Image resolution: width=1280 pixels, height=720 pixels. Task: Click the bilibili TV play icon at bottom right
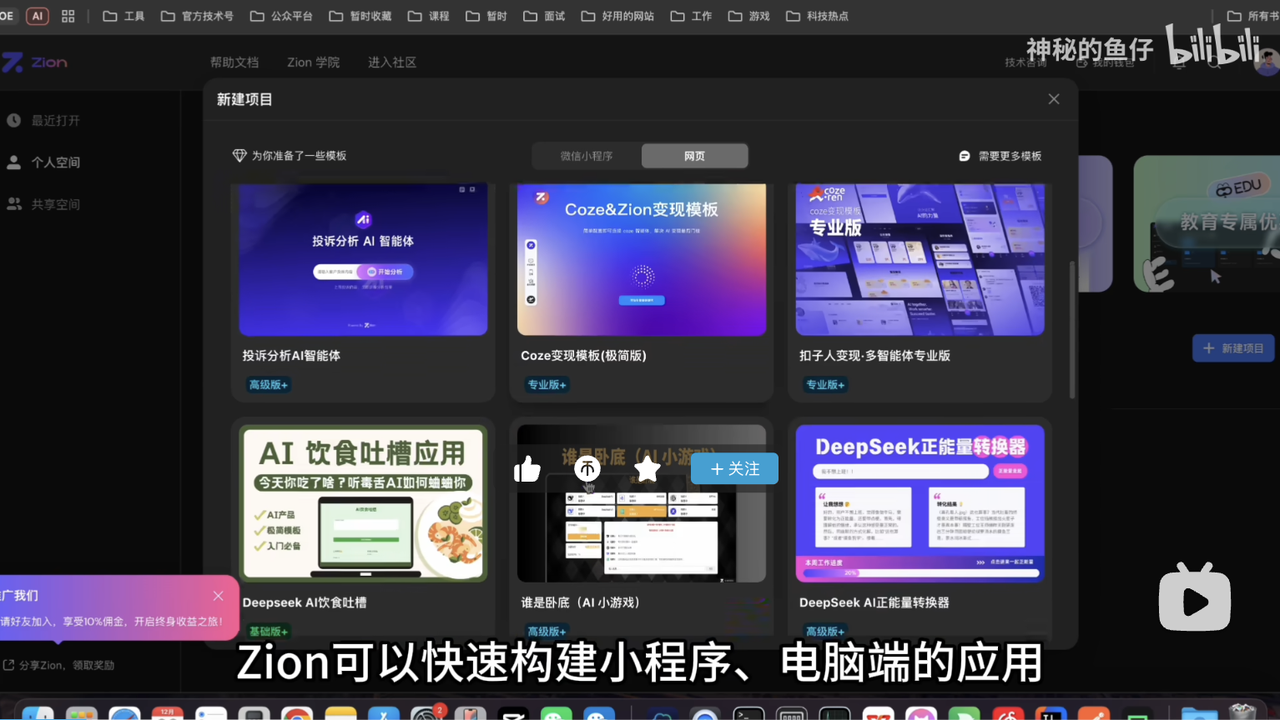click(x=1194, y=597)
